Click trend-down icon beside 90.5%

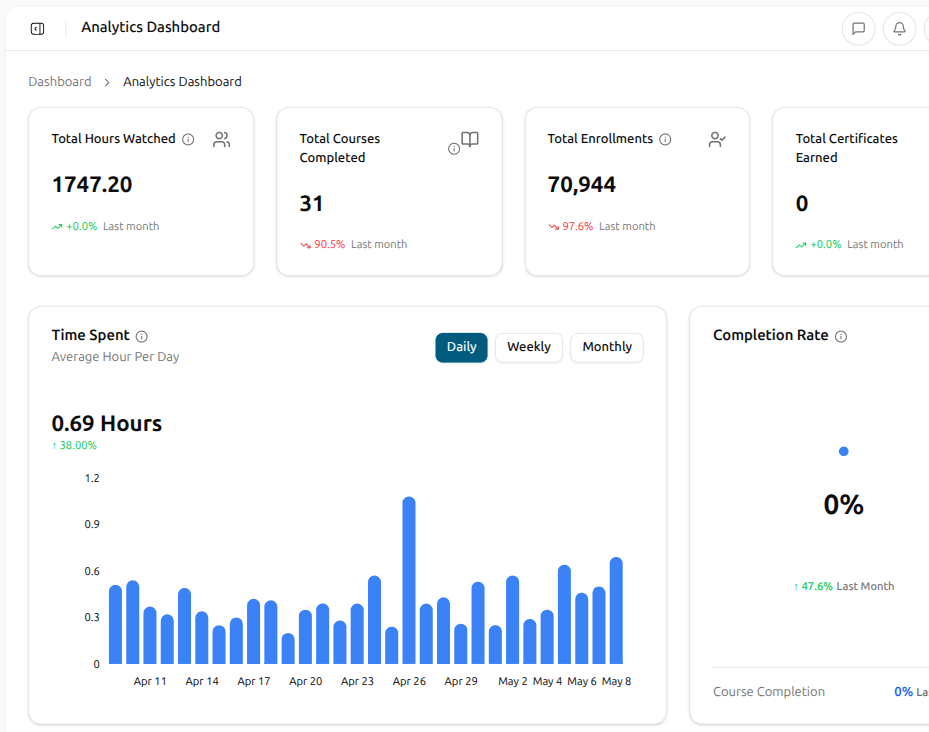coord(305,245)
